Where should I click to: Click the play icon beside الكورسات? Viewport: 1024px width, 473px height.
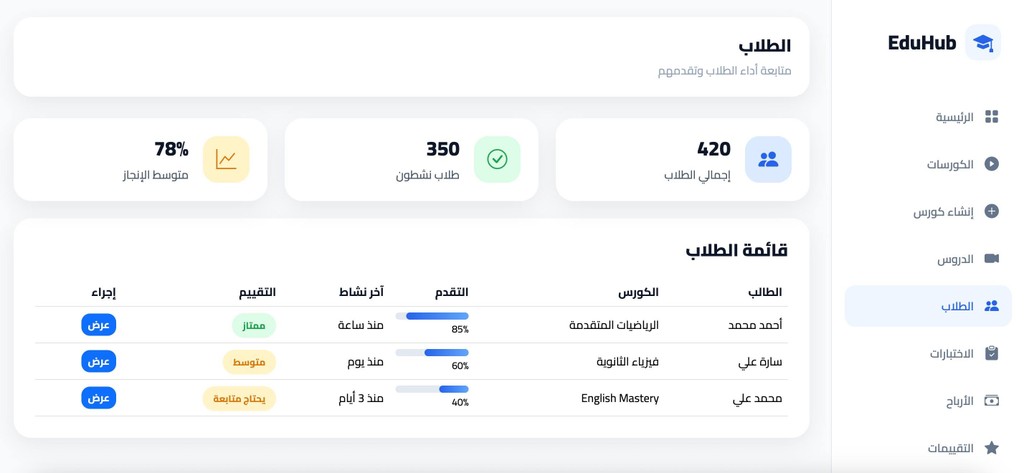pyautogui.click(x=991, y=164)
